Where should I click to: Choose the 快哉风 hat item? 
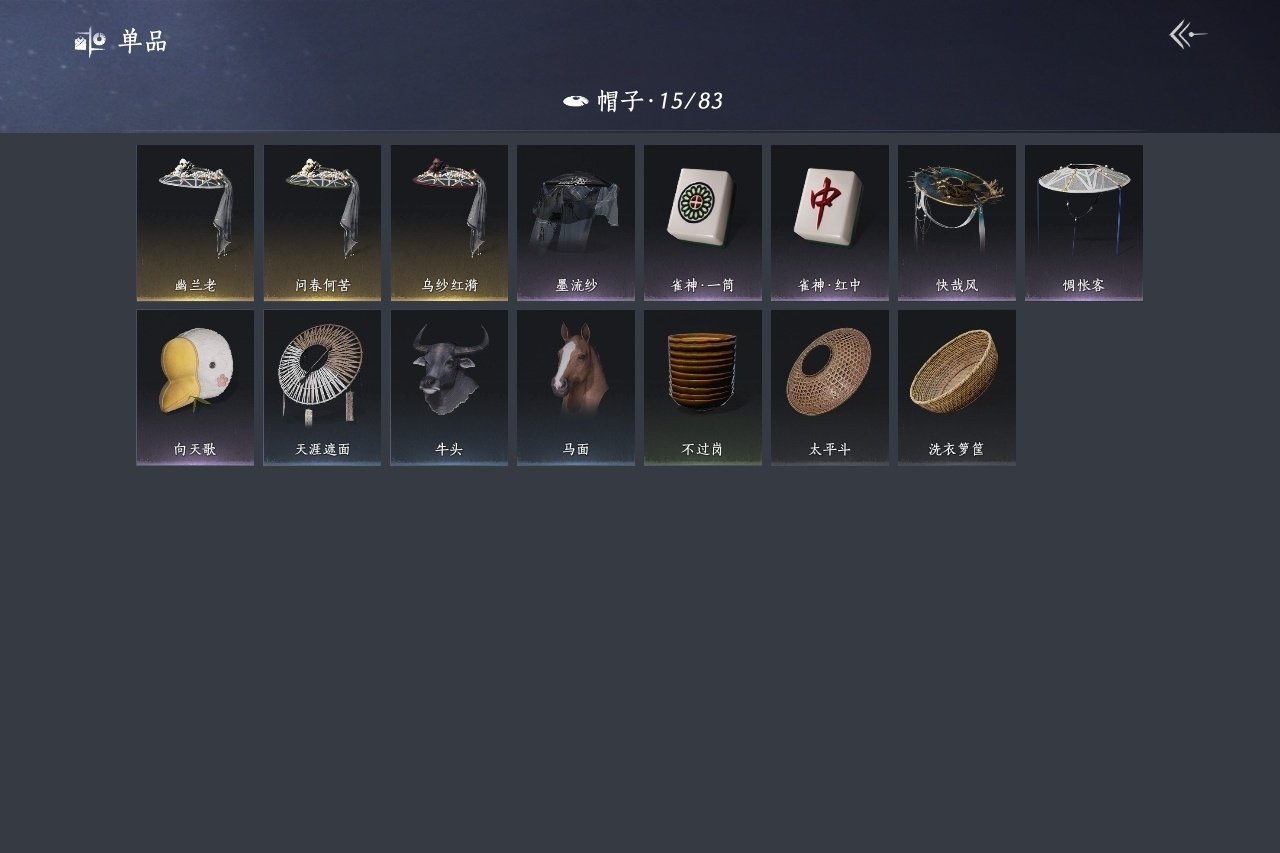pos(957,223)
